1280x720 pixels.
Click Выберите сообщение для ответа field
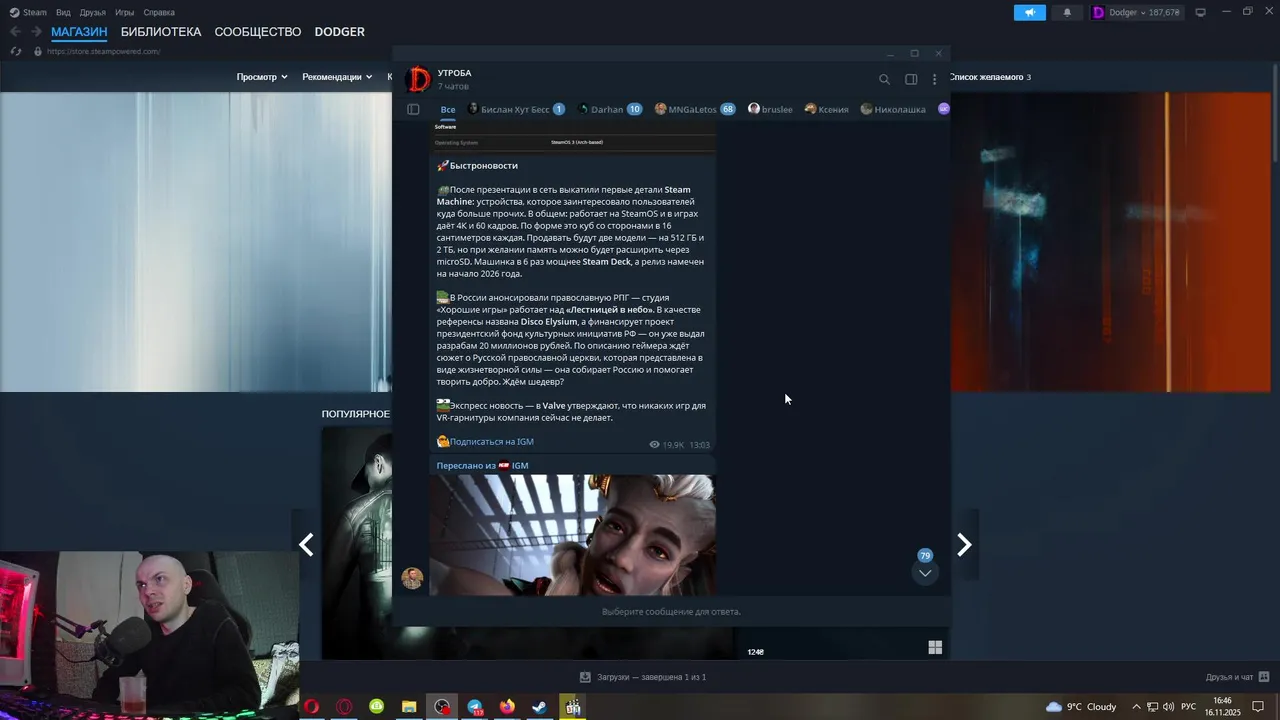(x=671, y=611)
